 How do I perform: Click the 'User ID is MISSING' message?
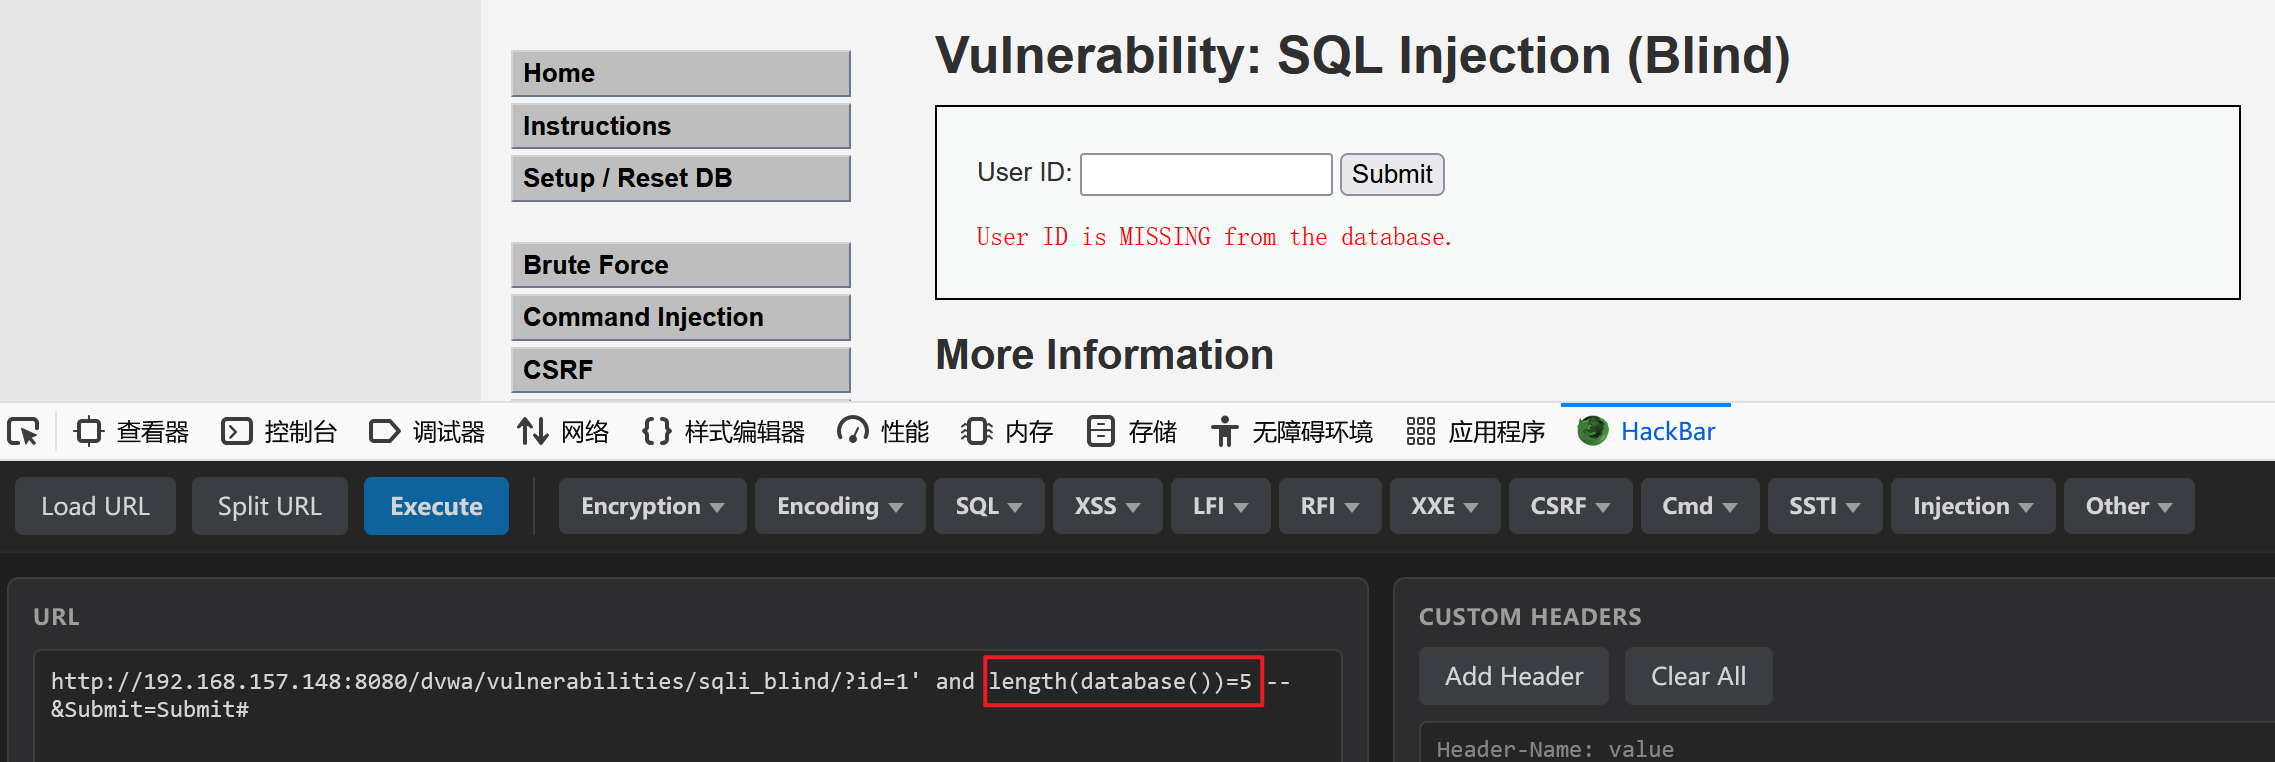coord(1214,237)
